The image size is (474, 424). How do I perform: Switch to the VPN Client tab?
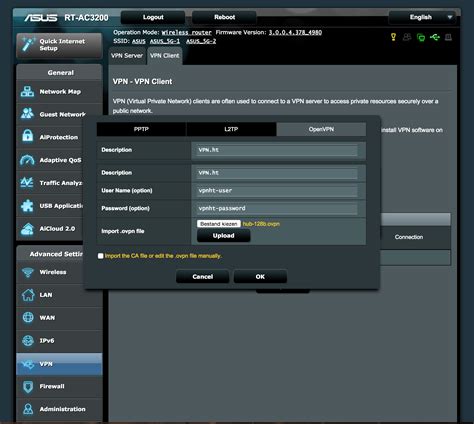coord(165,56)
